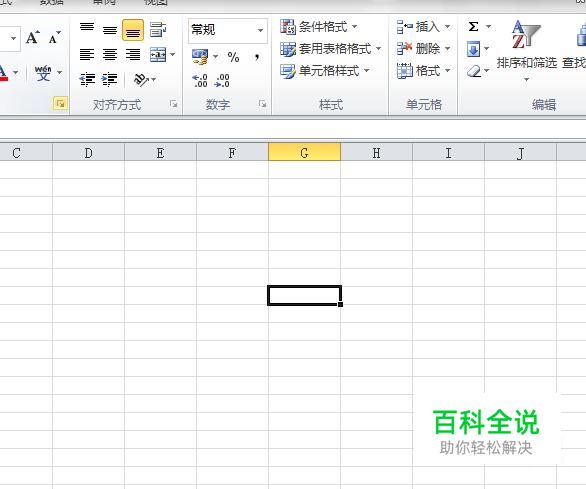The image size is (586, 489).
Task: Click the text orientation icon
Action: coord(141,79)
